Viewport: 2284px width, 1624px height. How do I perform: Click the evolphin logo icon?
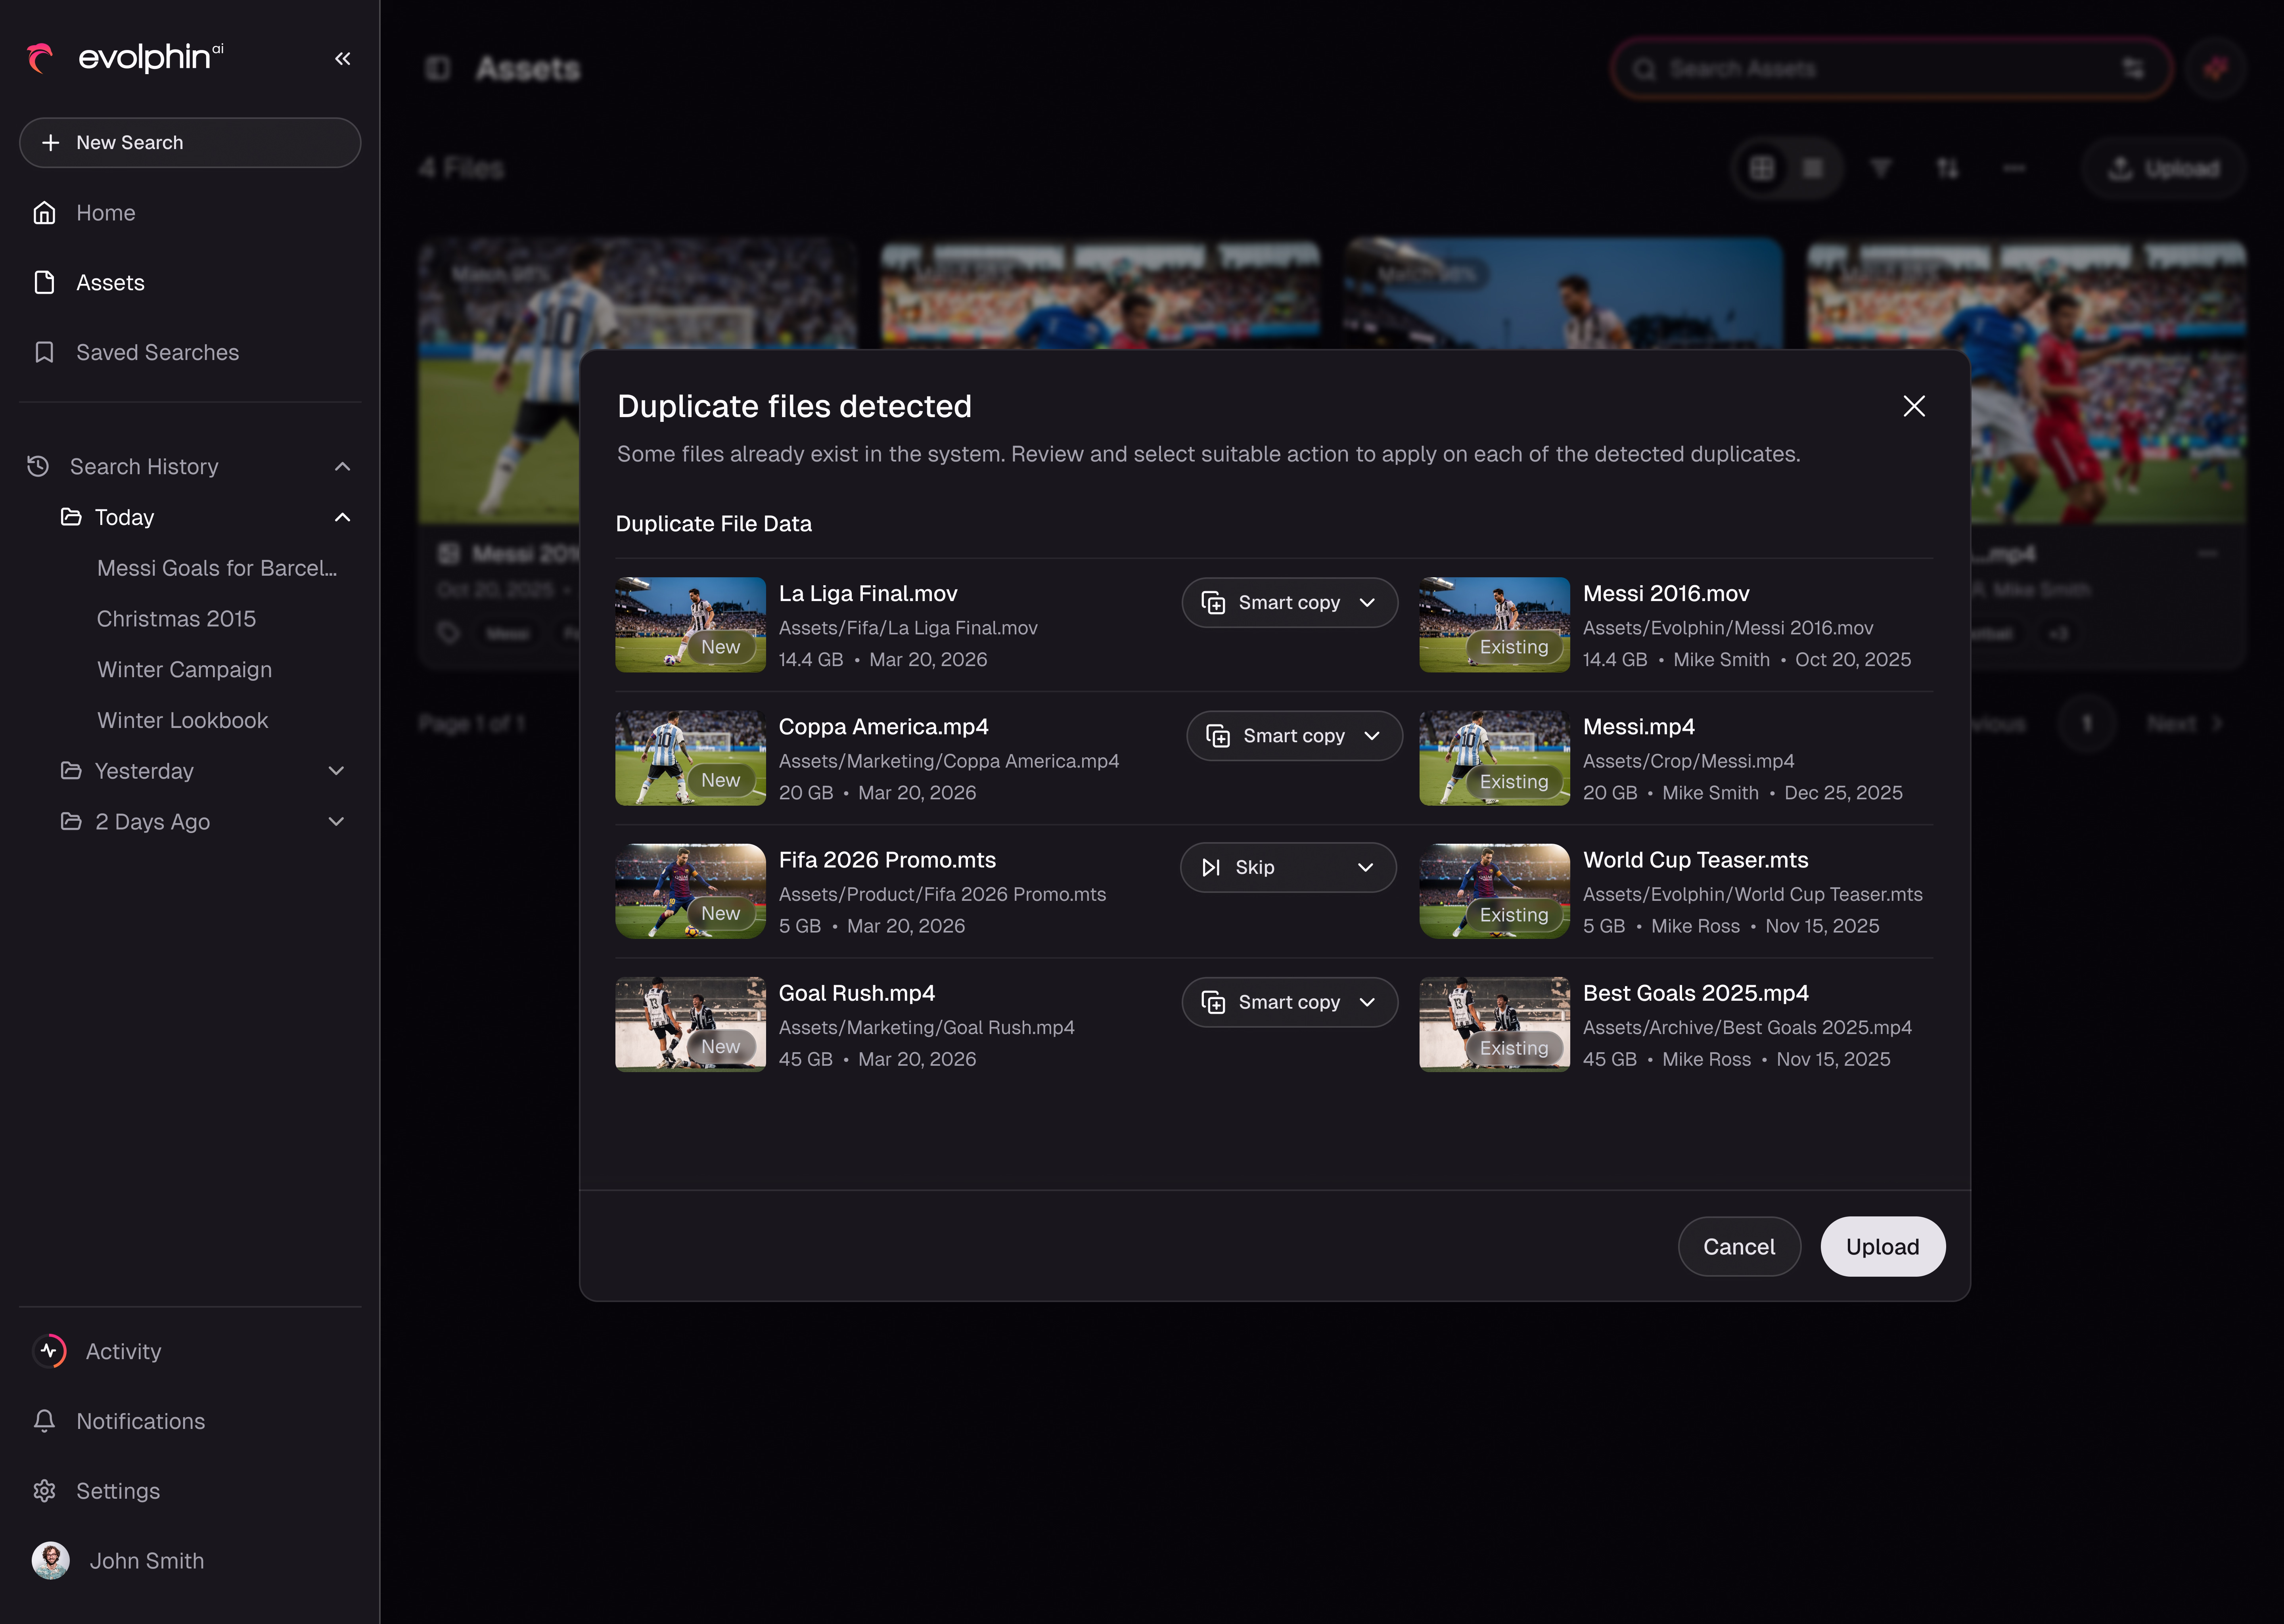point(40,58)
